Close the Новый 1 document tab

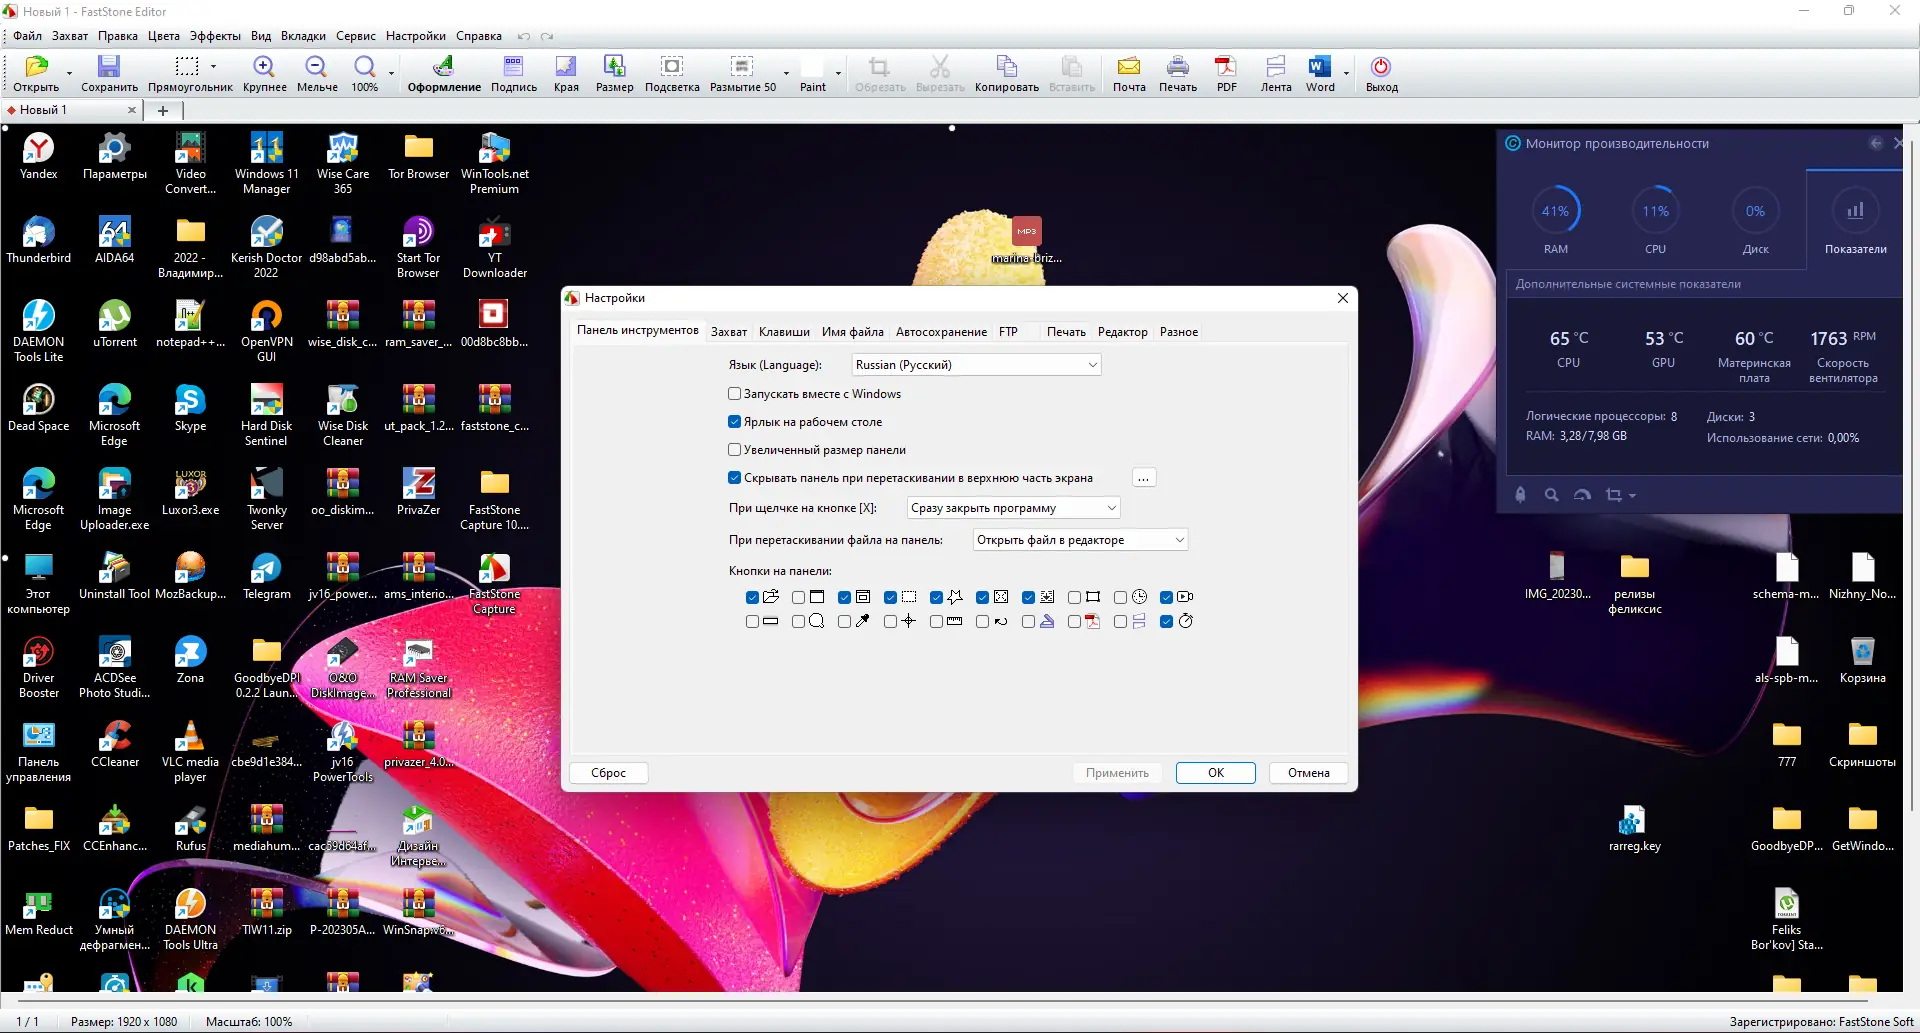point(131,110)
